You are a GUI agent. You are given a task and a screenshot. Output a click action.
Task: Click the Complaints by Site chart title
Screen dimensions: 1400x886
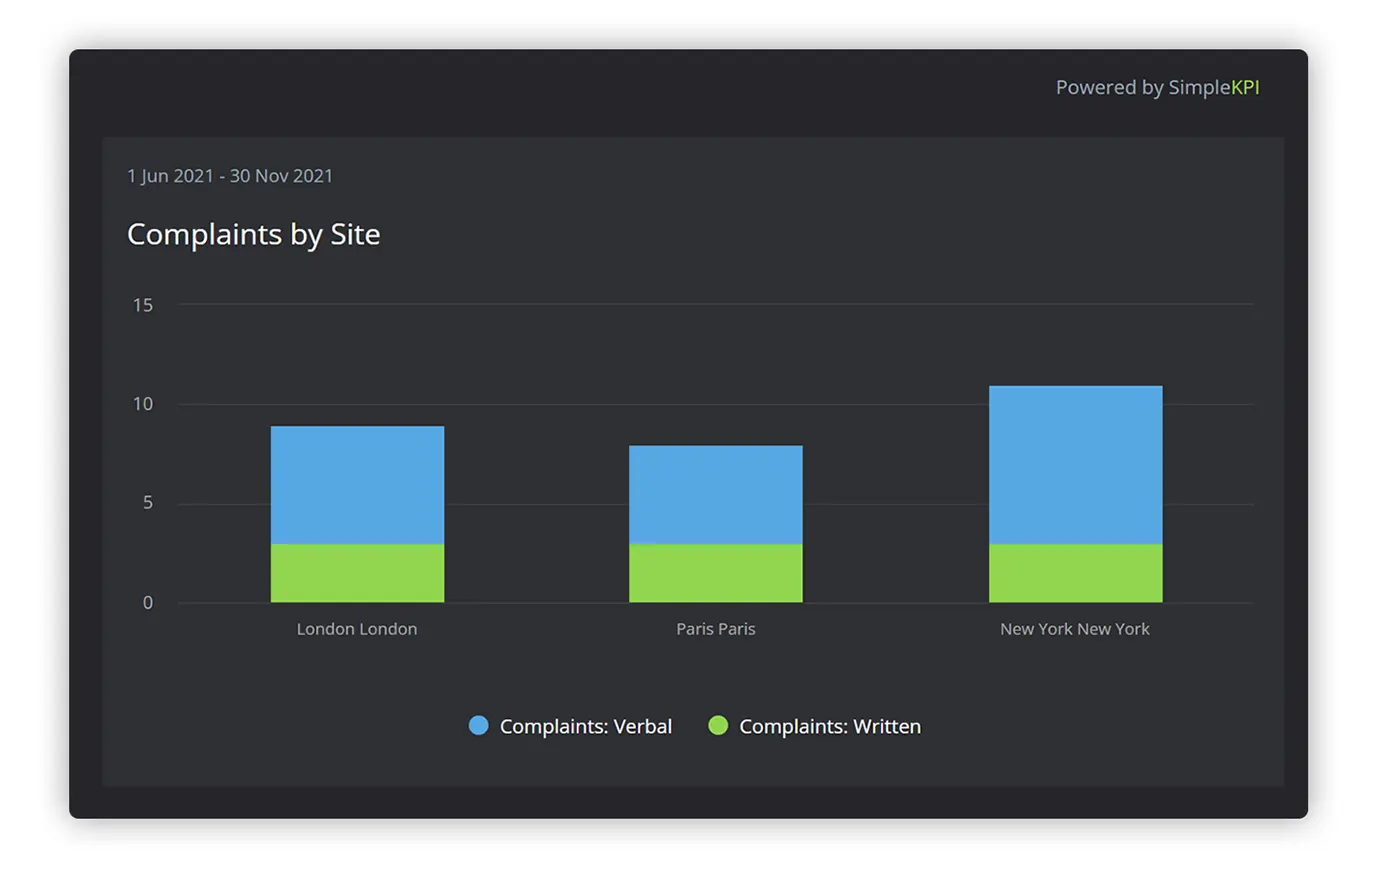pyautogui.click(x=254, y=234)
